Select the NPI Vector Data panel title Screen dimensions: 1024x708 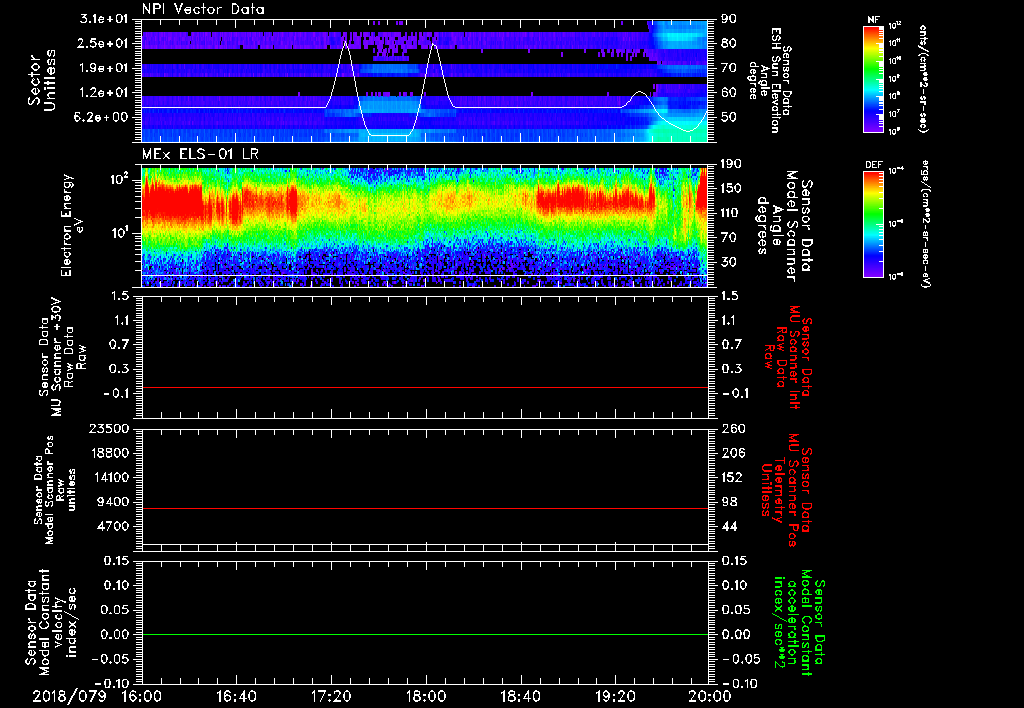[x=203, y=9]
